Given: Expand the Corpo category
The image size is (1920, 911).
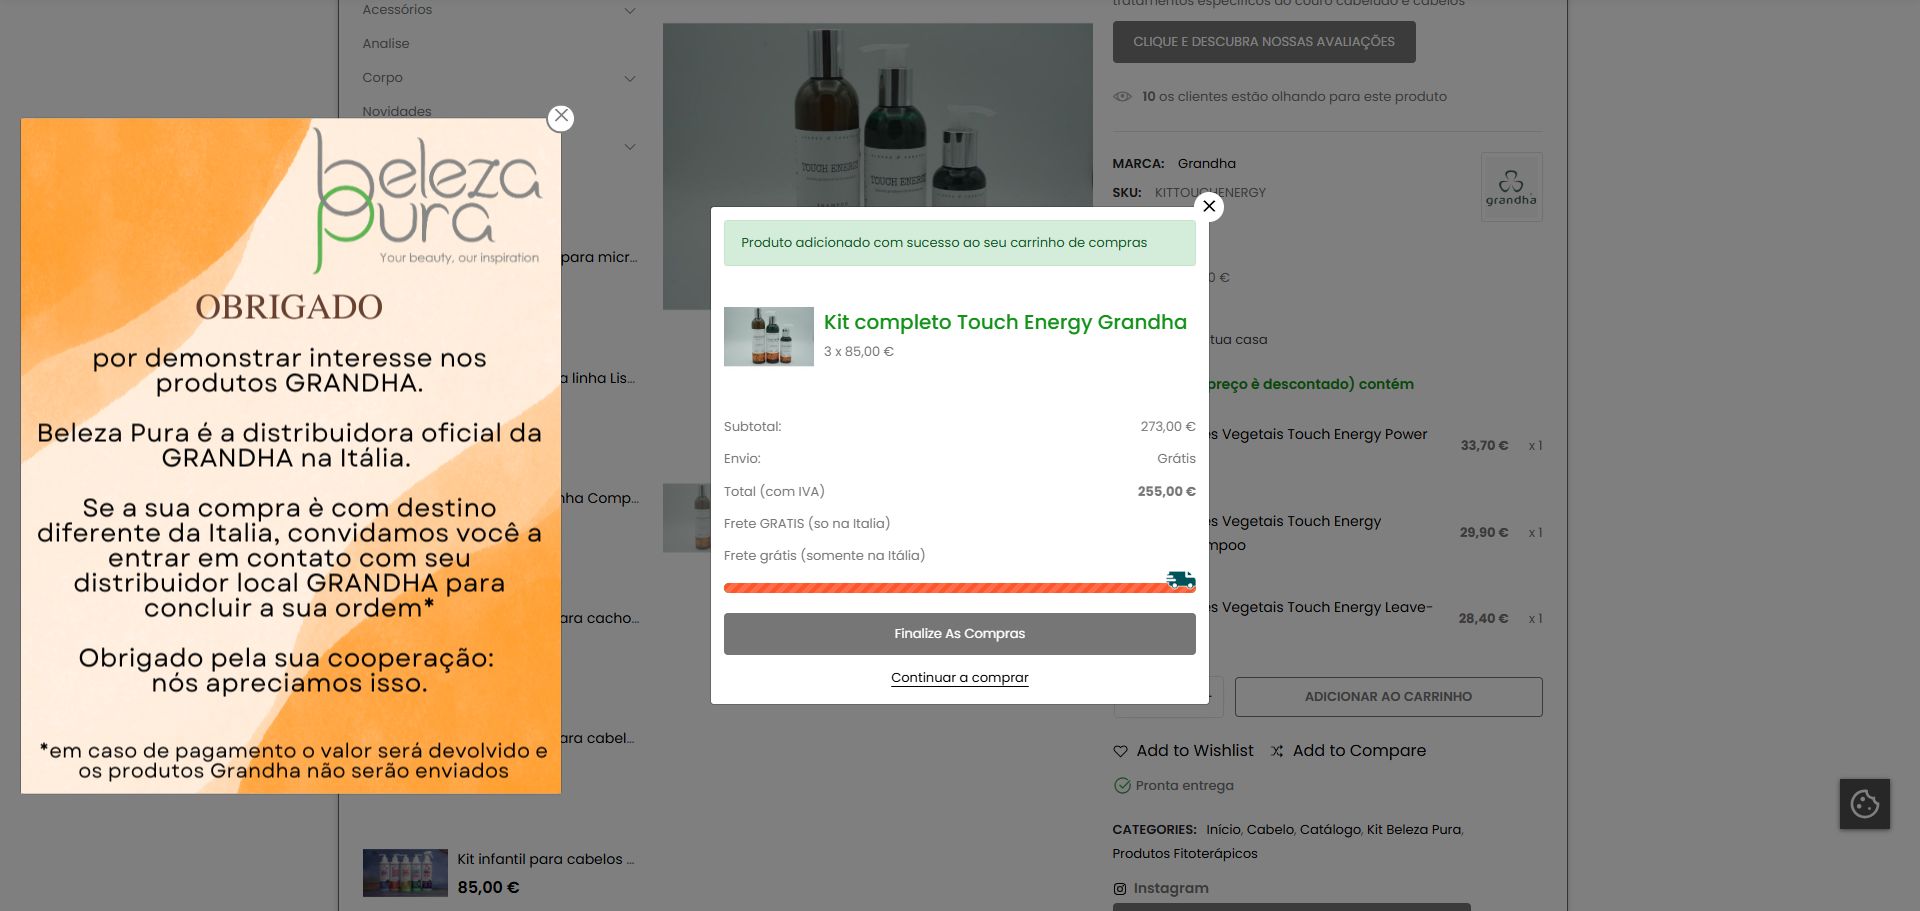Looking at the screenshot, I should coord(630,78).
